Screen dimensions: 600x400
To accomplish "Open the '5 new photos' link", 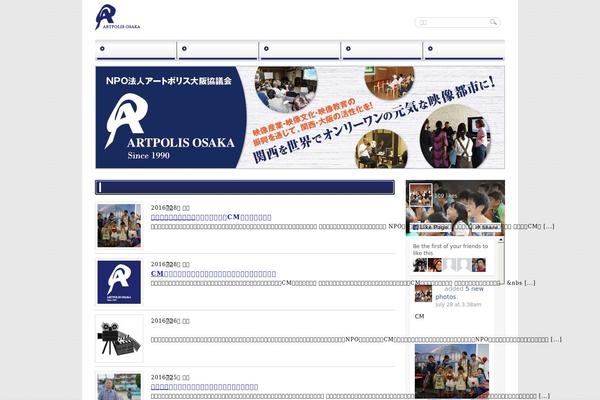I will [x=460, y=292].
